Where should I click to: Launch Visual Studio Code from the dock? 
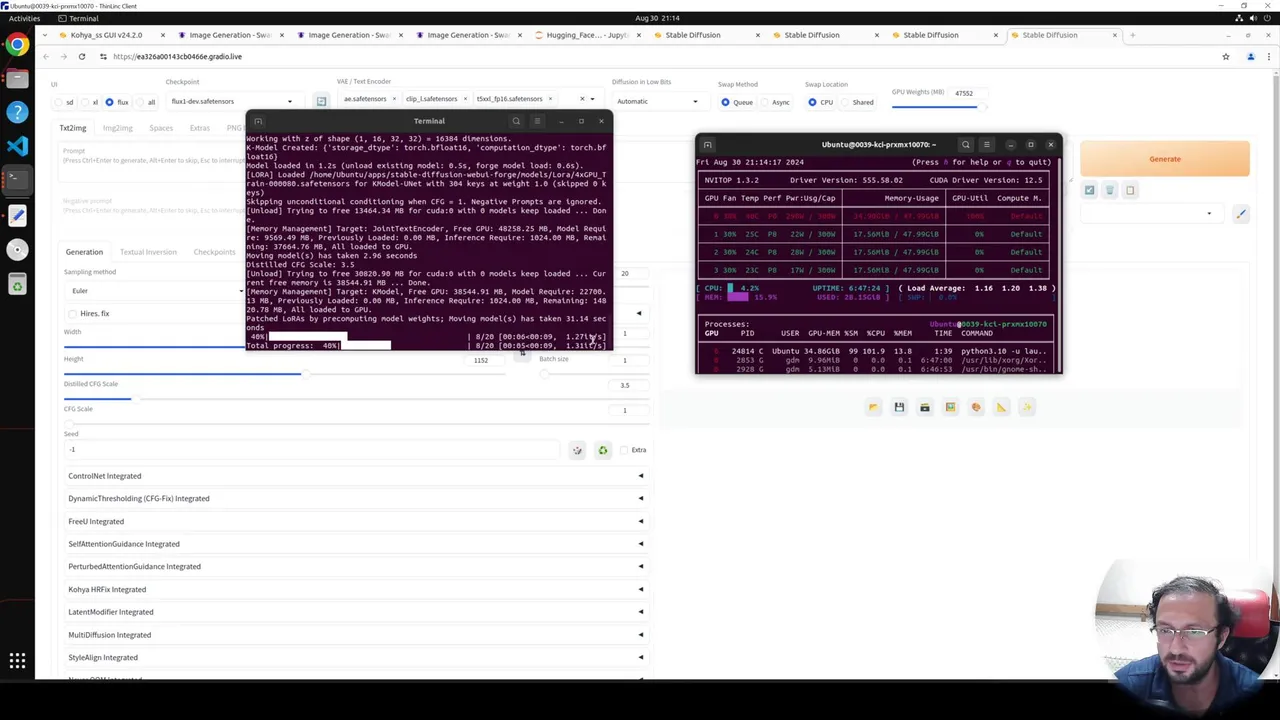click(17, 146)
